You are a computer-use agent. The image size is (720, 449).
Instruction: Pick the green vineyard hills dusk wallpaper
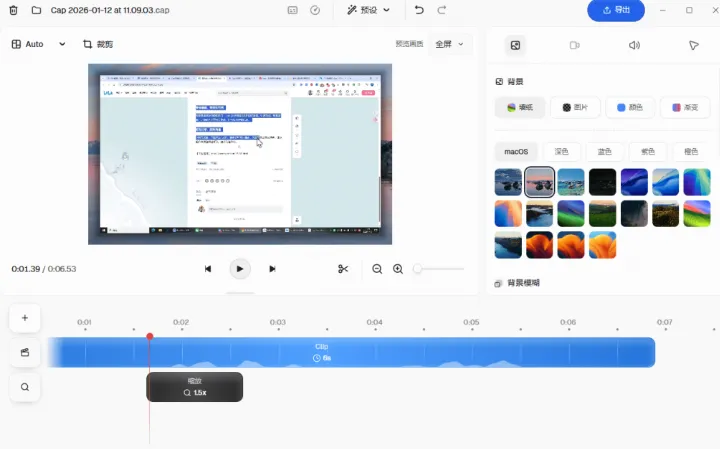[x=602, y=213]
